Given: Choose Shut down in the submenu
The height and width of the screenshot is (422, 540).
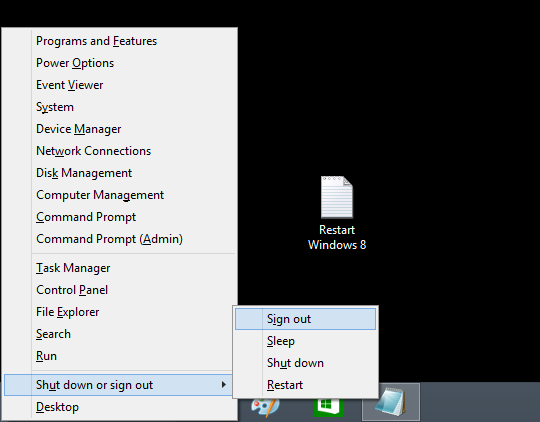Looking at the screenshot, I should pos(305,363).
